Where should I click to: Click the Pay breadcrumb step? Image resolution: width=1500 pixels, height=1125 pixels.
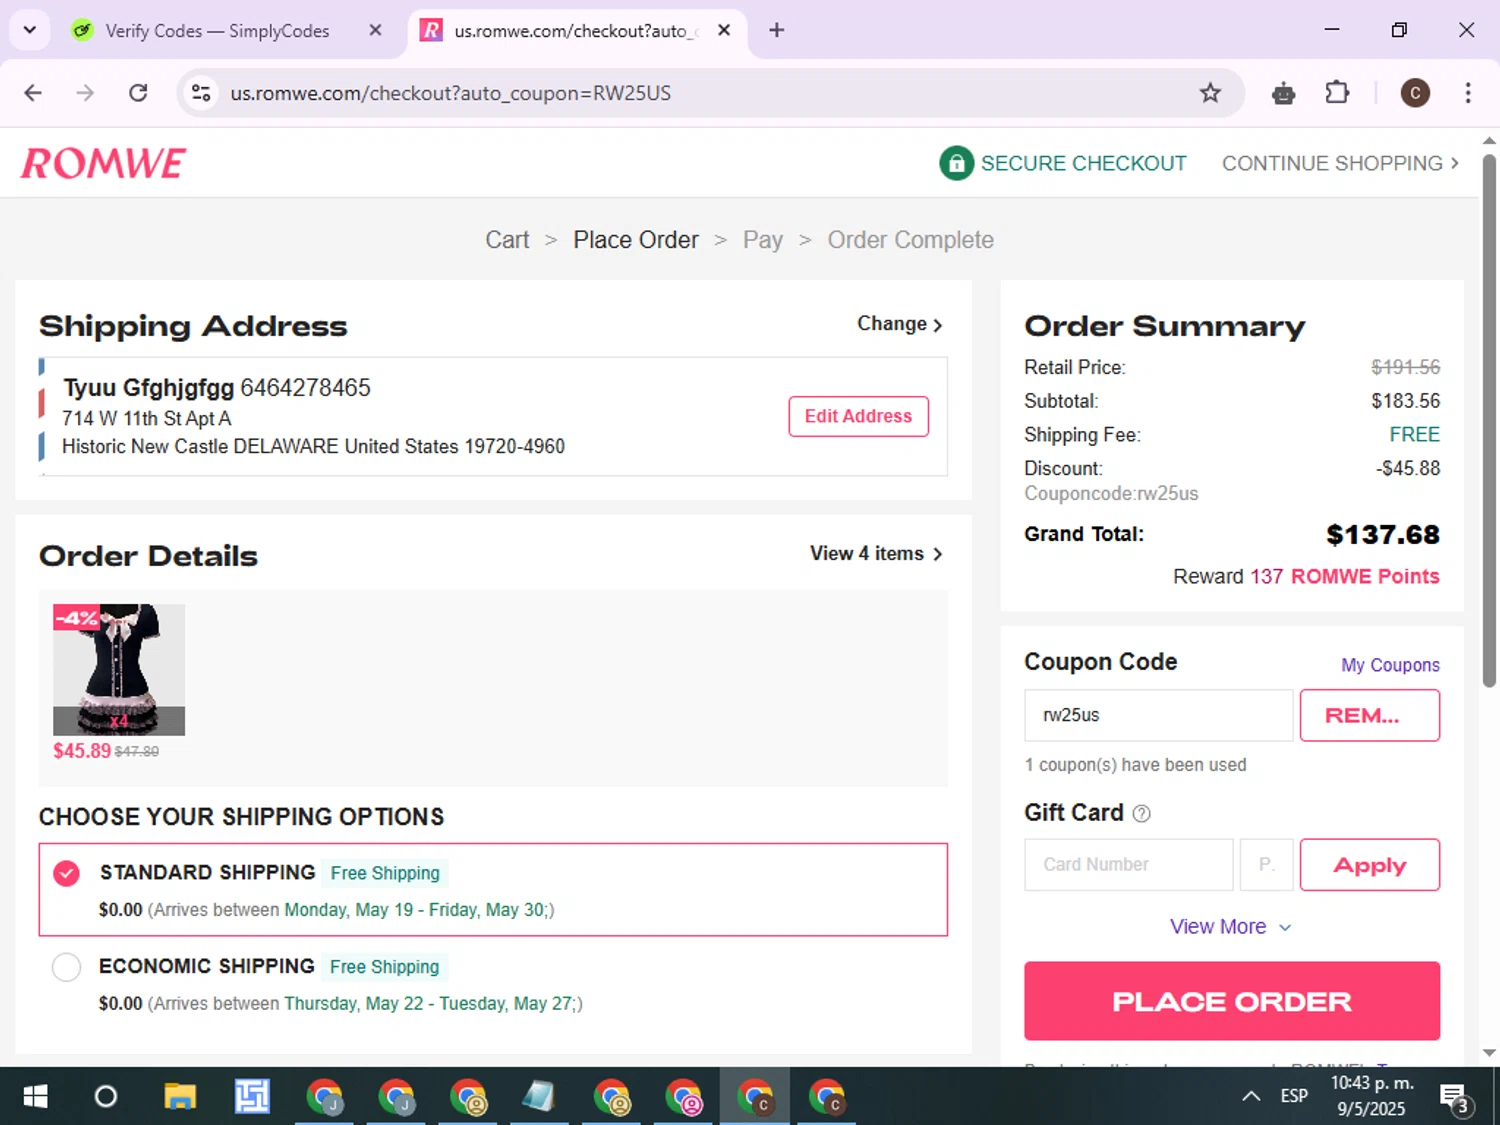[762, 240]
